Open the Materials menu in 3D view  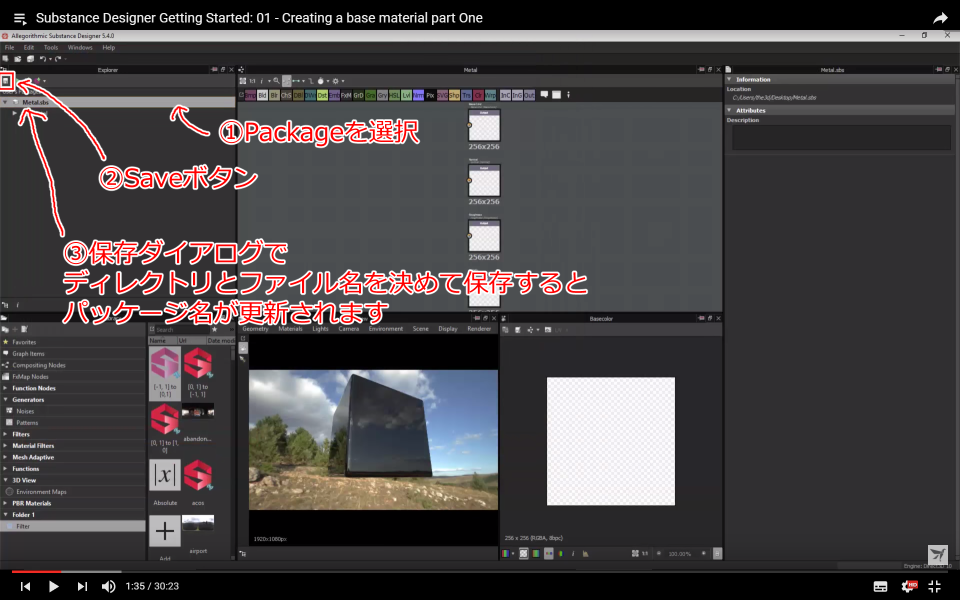tap(290, 329)
